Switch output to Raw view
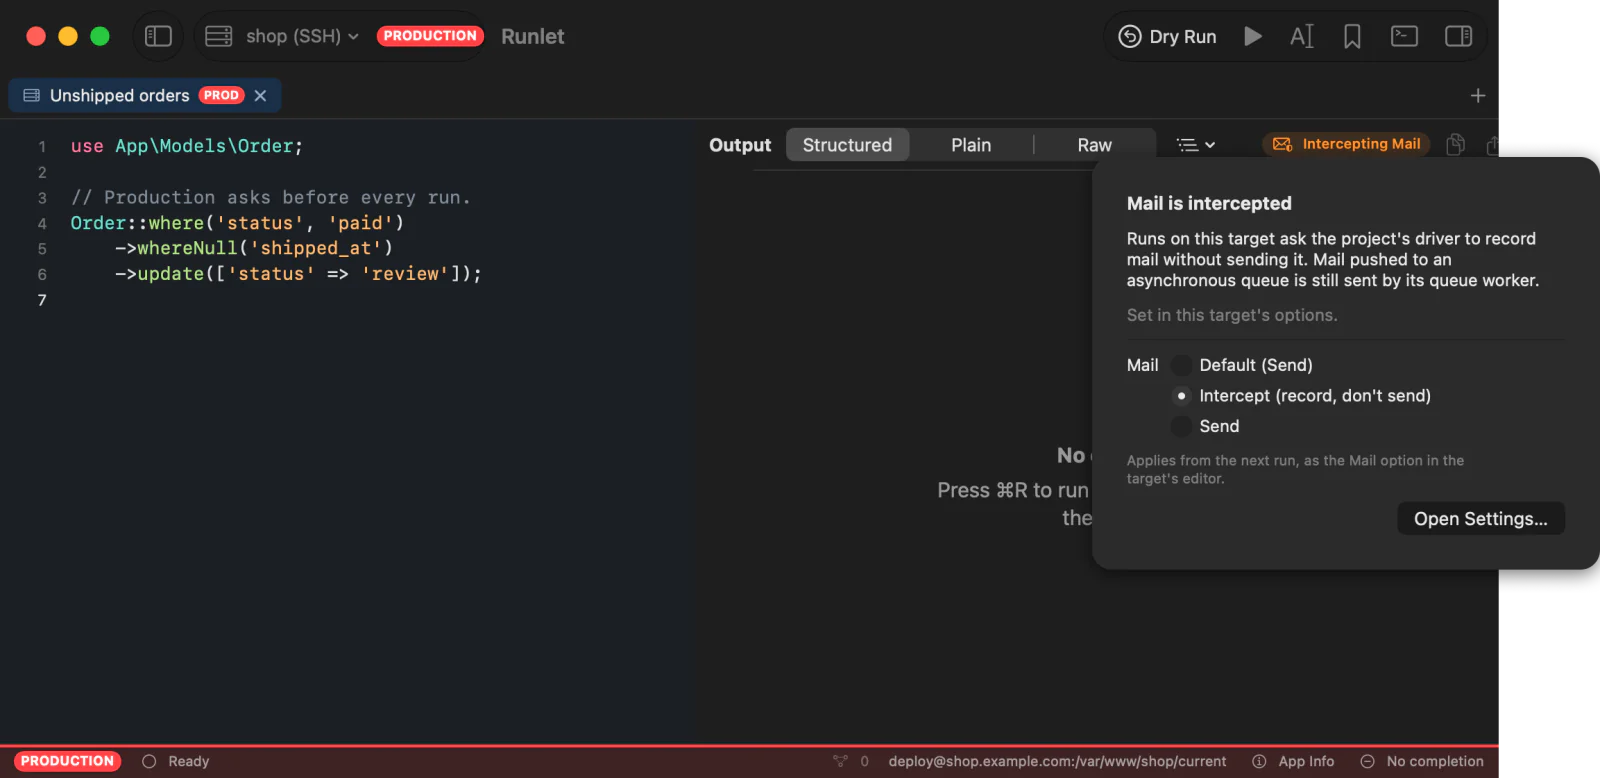The width and height of the screenshot is (1600, 778). point(1094,145)
